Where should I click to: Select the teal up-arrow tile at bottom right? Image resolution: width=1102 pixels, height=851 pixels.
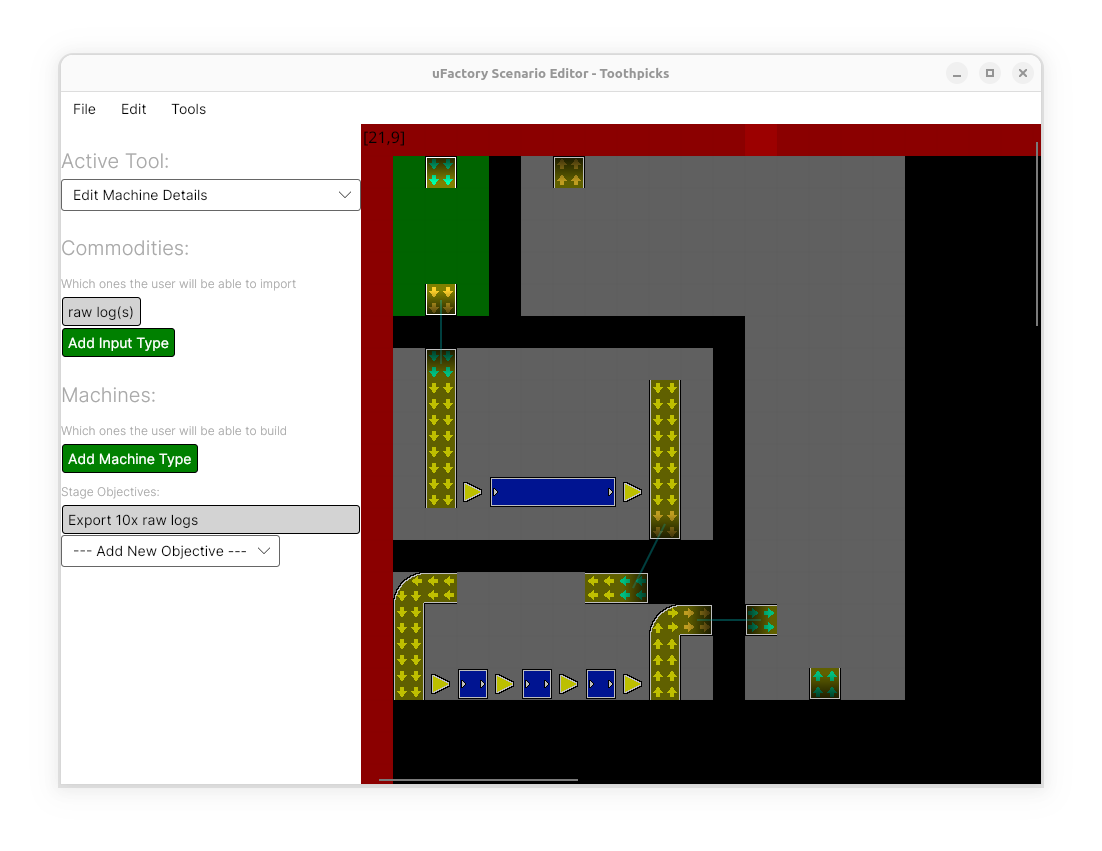tap(825, 684)
